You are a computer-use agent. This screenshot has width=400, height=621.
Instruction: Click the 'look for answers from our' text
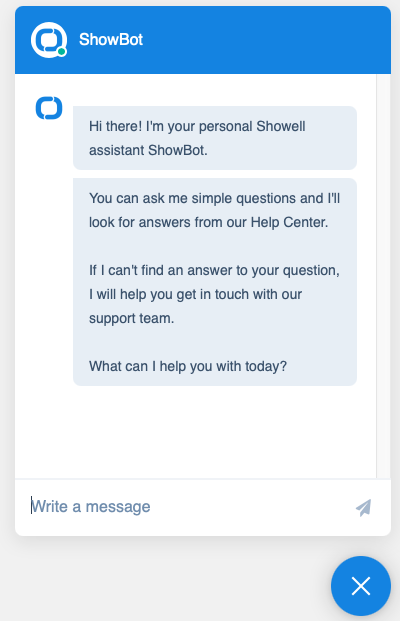[x=168, y=222]
